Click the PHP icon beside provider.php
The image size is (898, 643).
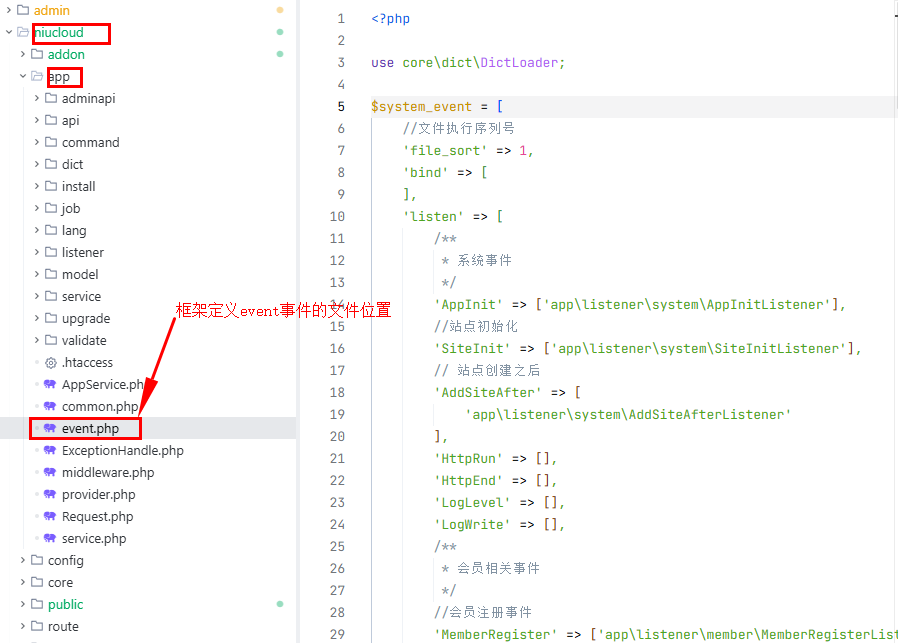coord(50,494)
